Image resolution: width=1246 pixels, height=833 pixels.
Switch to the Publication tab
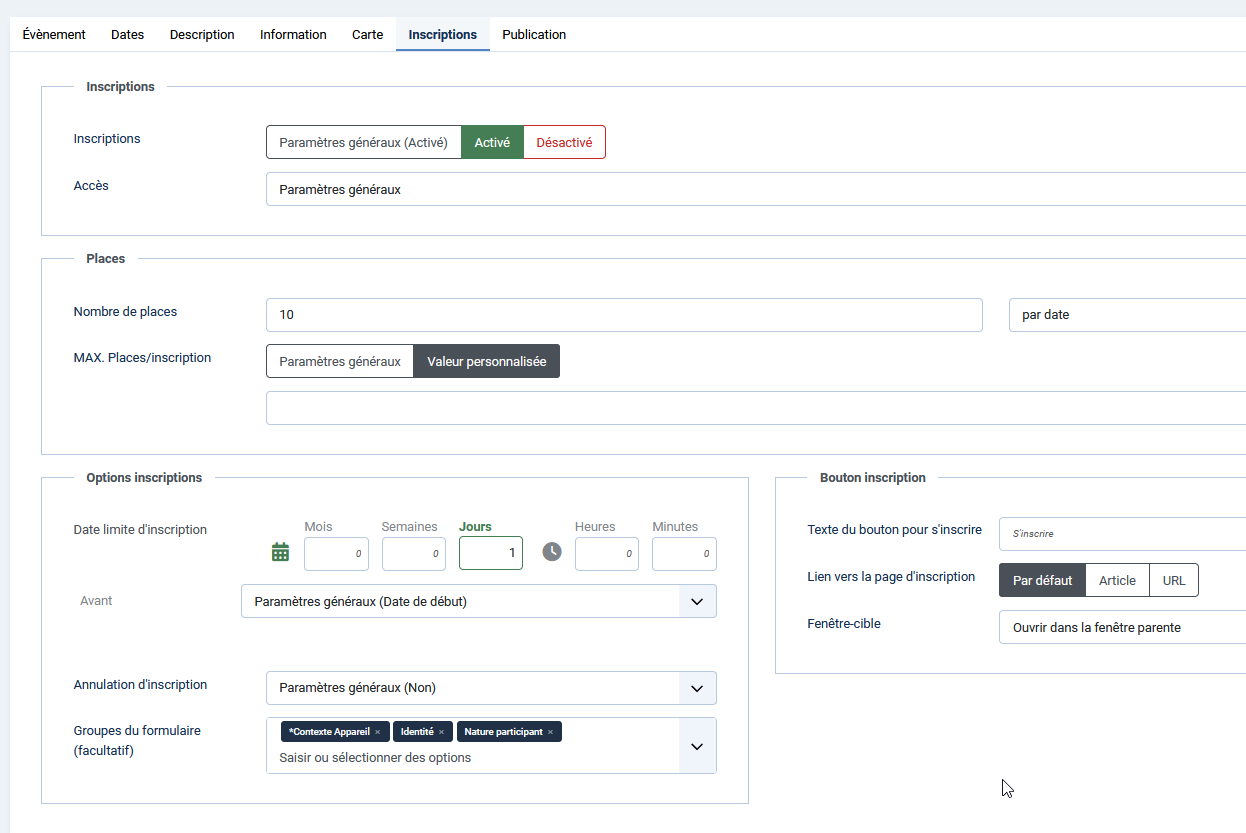click(534, 34)
